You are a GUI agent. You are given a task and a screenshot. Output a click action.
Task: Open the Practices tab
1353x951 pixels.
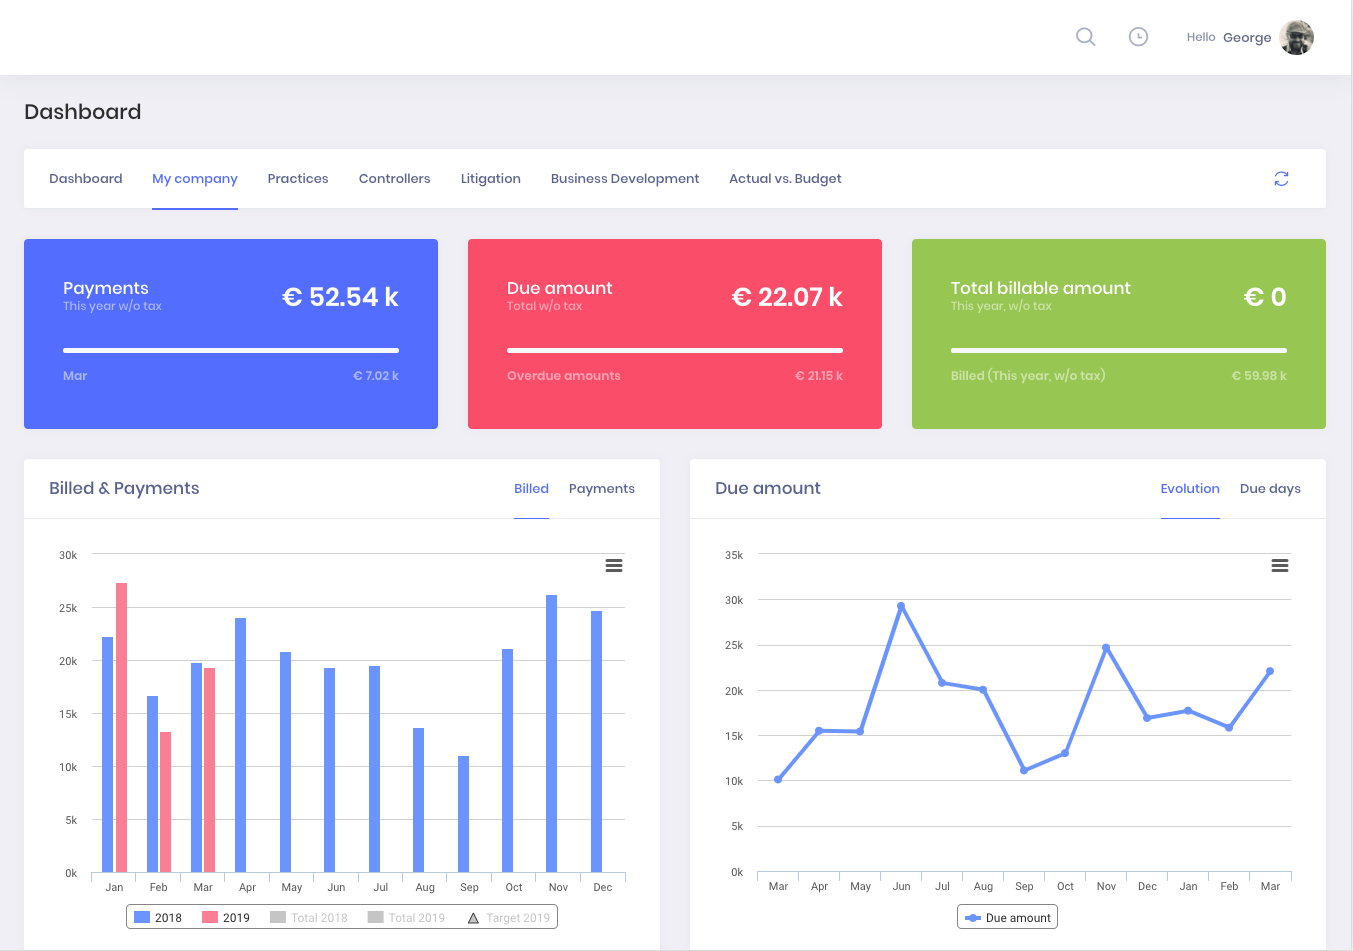(x=298, y=179)
